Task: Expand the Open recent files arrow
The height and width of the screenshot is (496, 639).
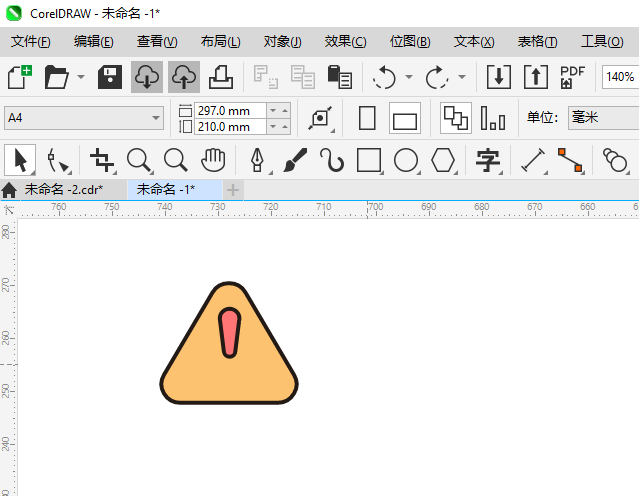Action: (x=81, y=77)
